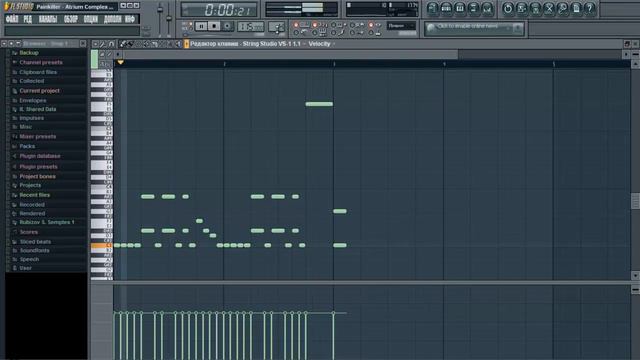The height and width of the screenshot is (360, 640).
Task: Click the piano roll magnet snap icon
Action: (111, 44)
